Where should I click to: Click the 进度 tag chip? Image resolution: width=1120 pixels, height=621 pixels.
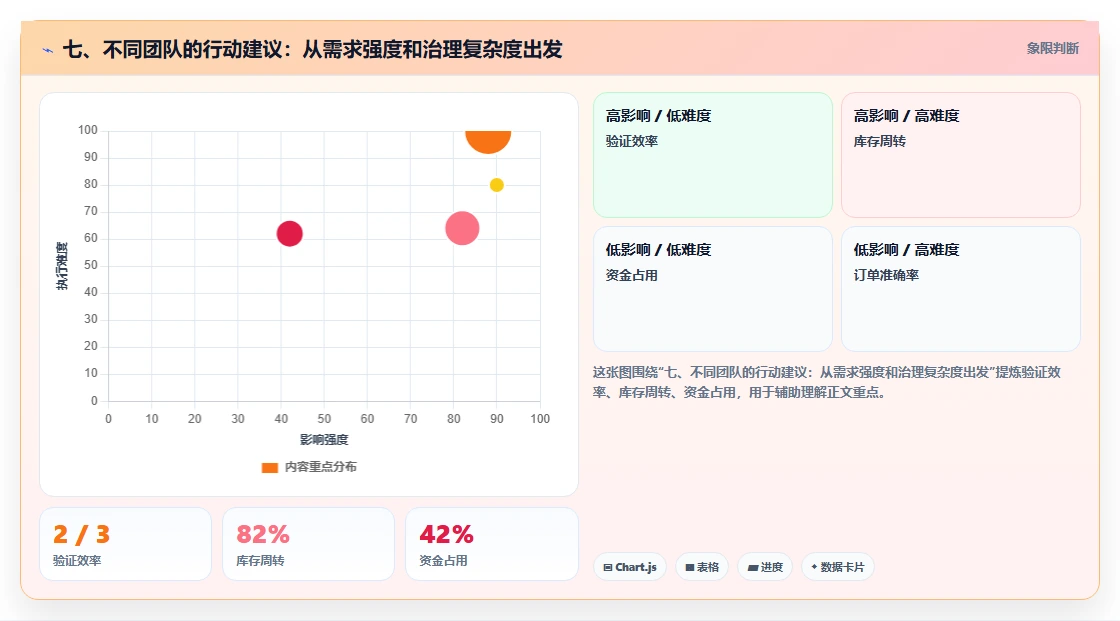click(765, 567)
